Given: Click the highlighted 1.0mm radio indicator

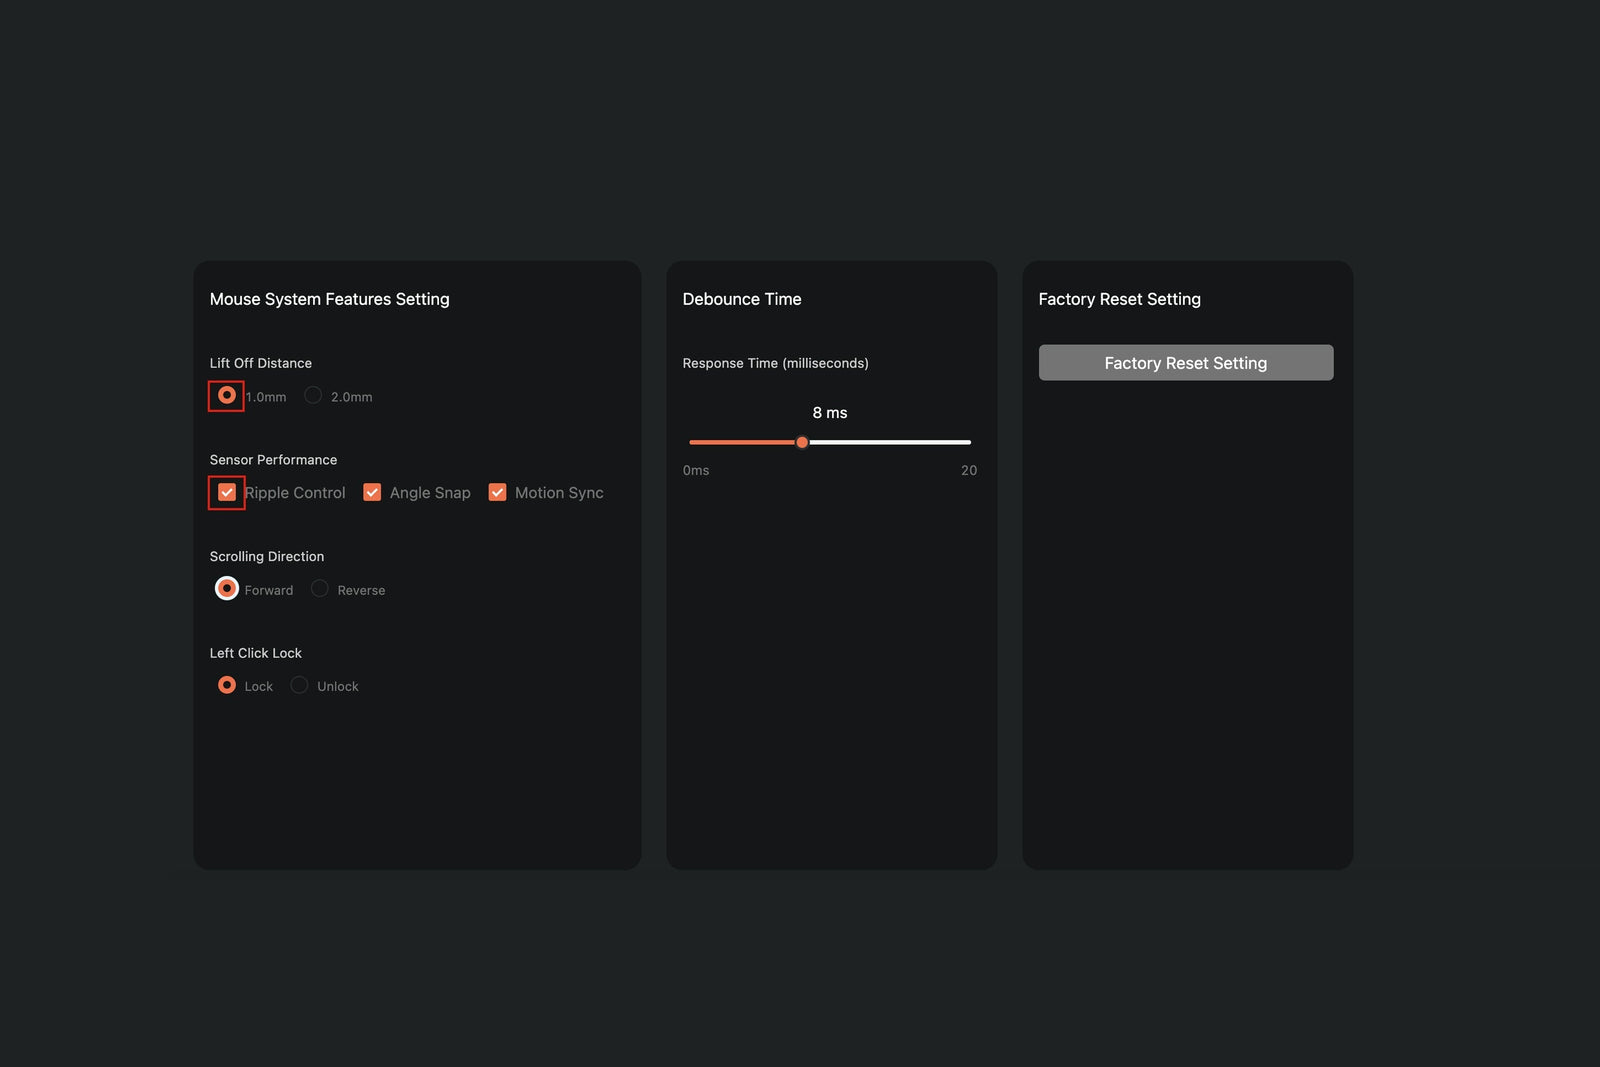Looking at the screenshot, I should click(x=226, y=395).
